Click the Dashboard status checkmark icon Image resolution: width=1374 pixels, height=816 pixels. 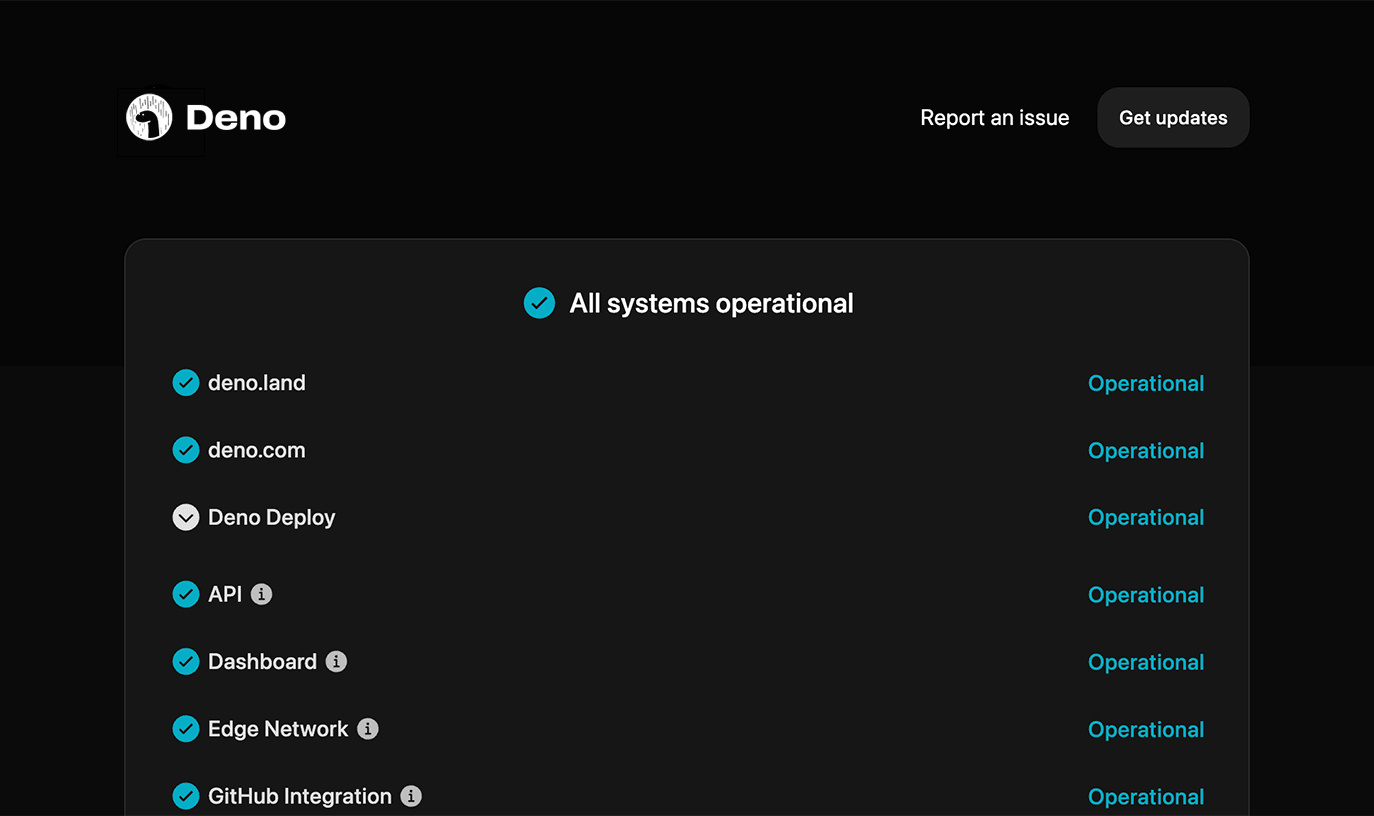pos(186,661)
